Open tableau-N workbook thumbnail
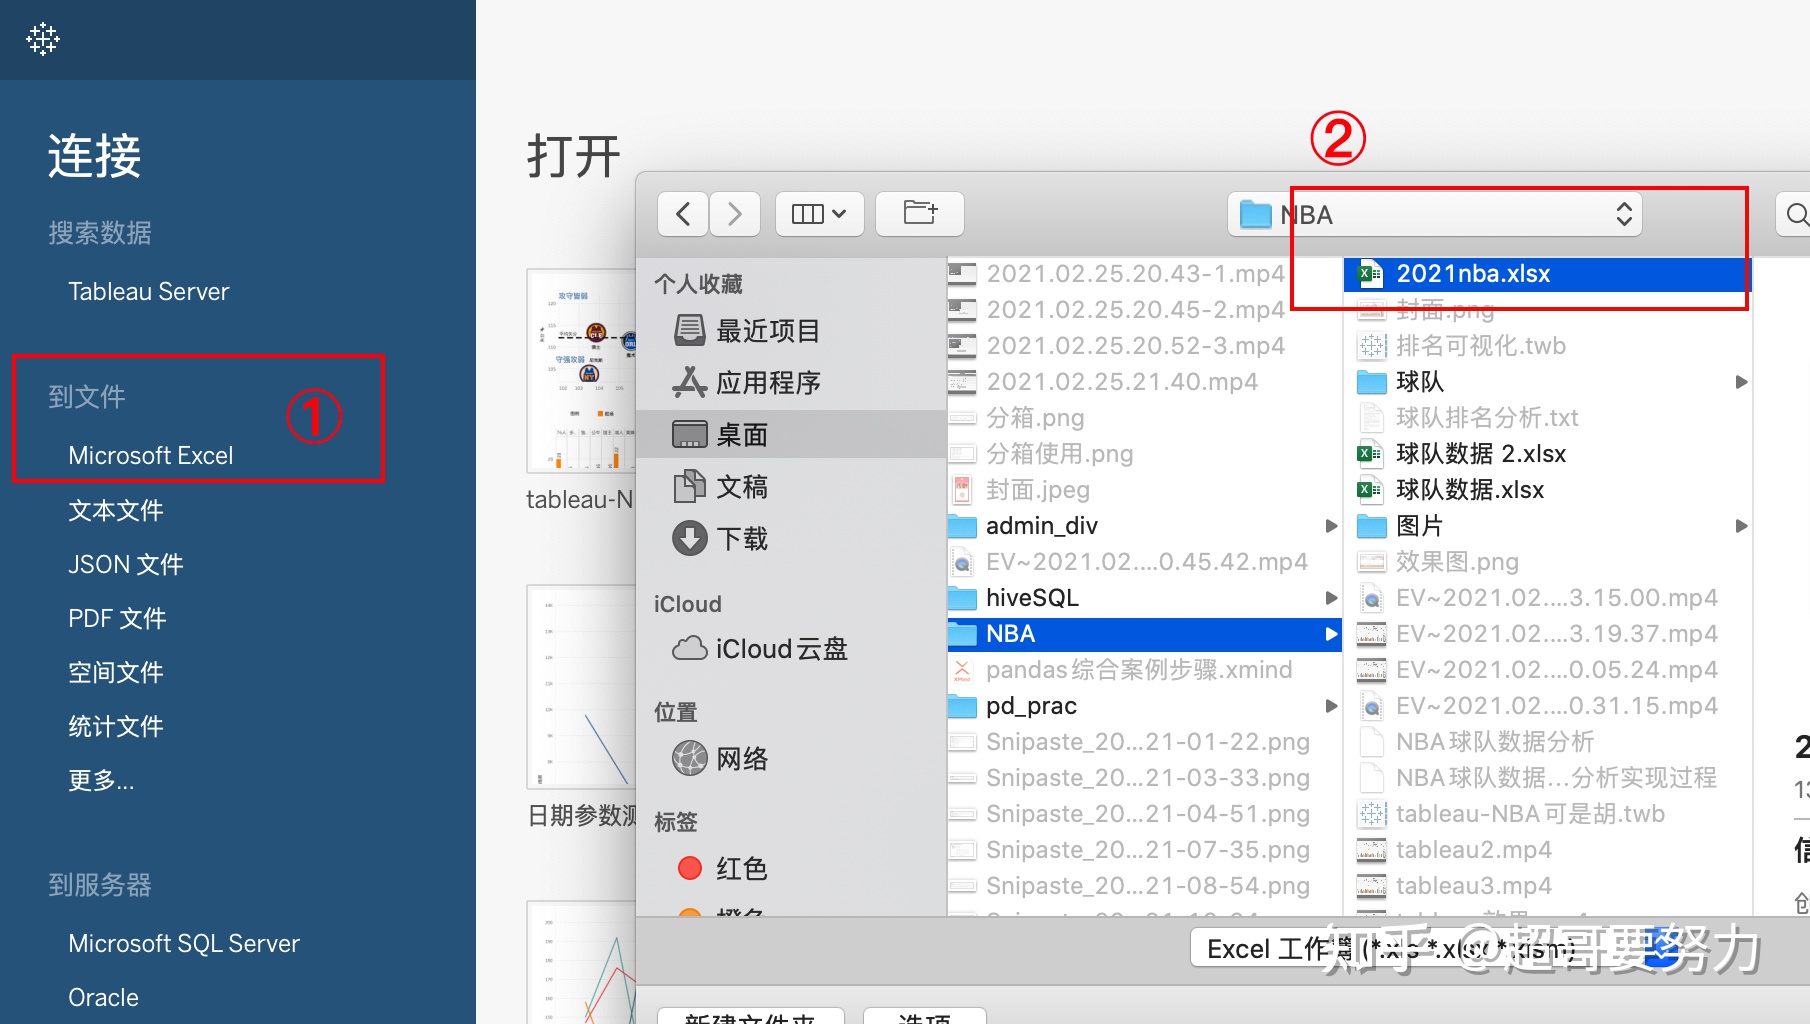 click(581, 371)
